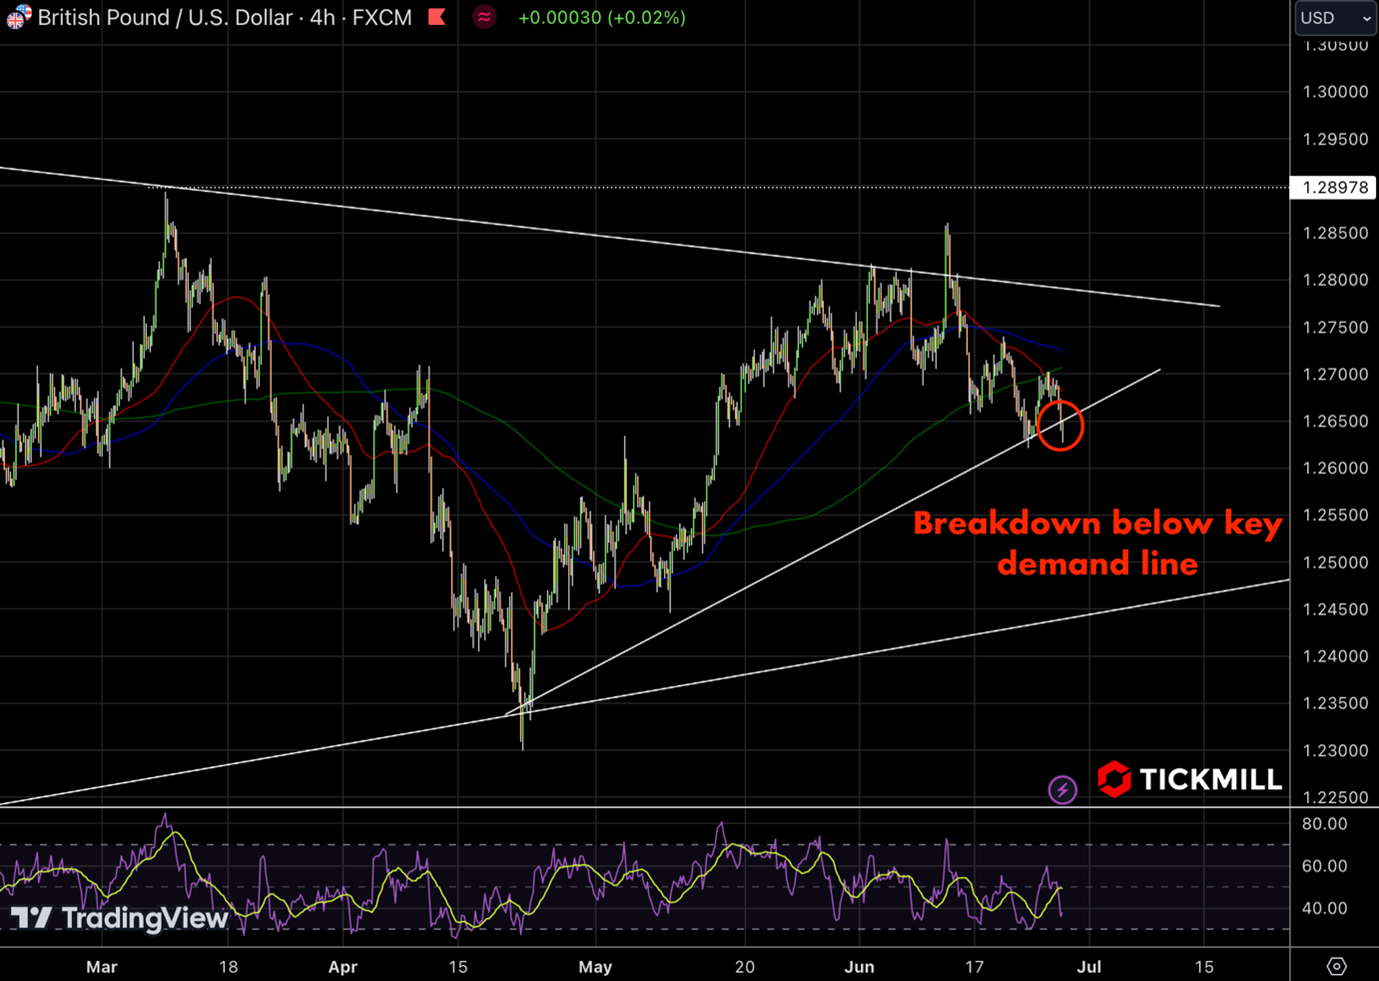Click the 4h interval label in title

tap(322, 17)
